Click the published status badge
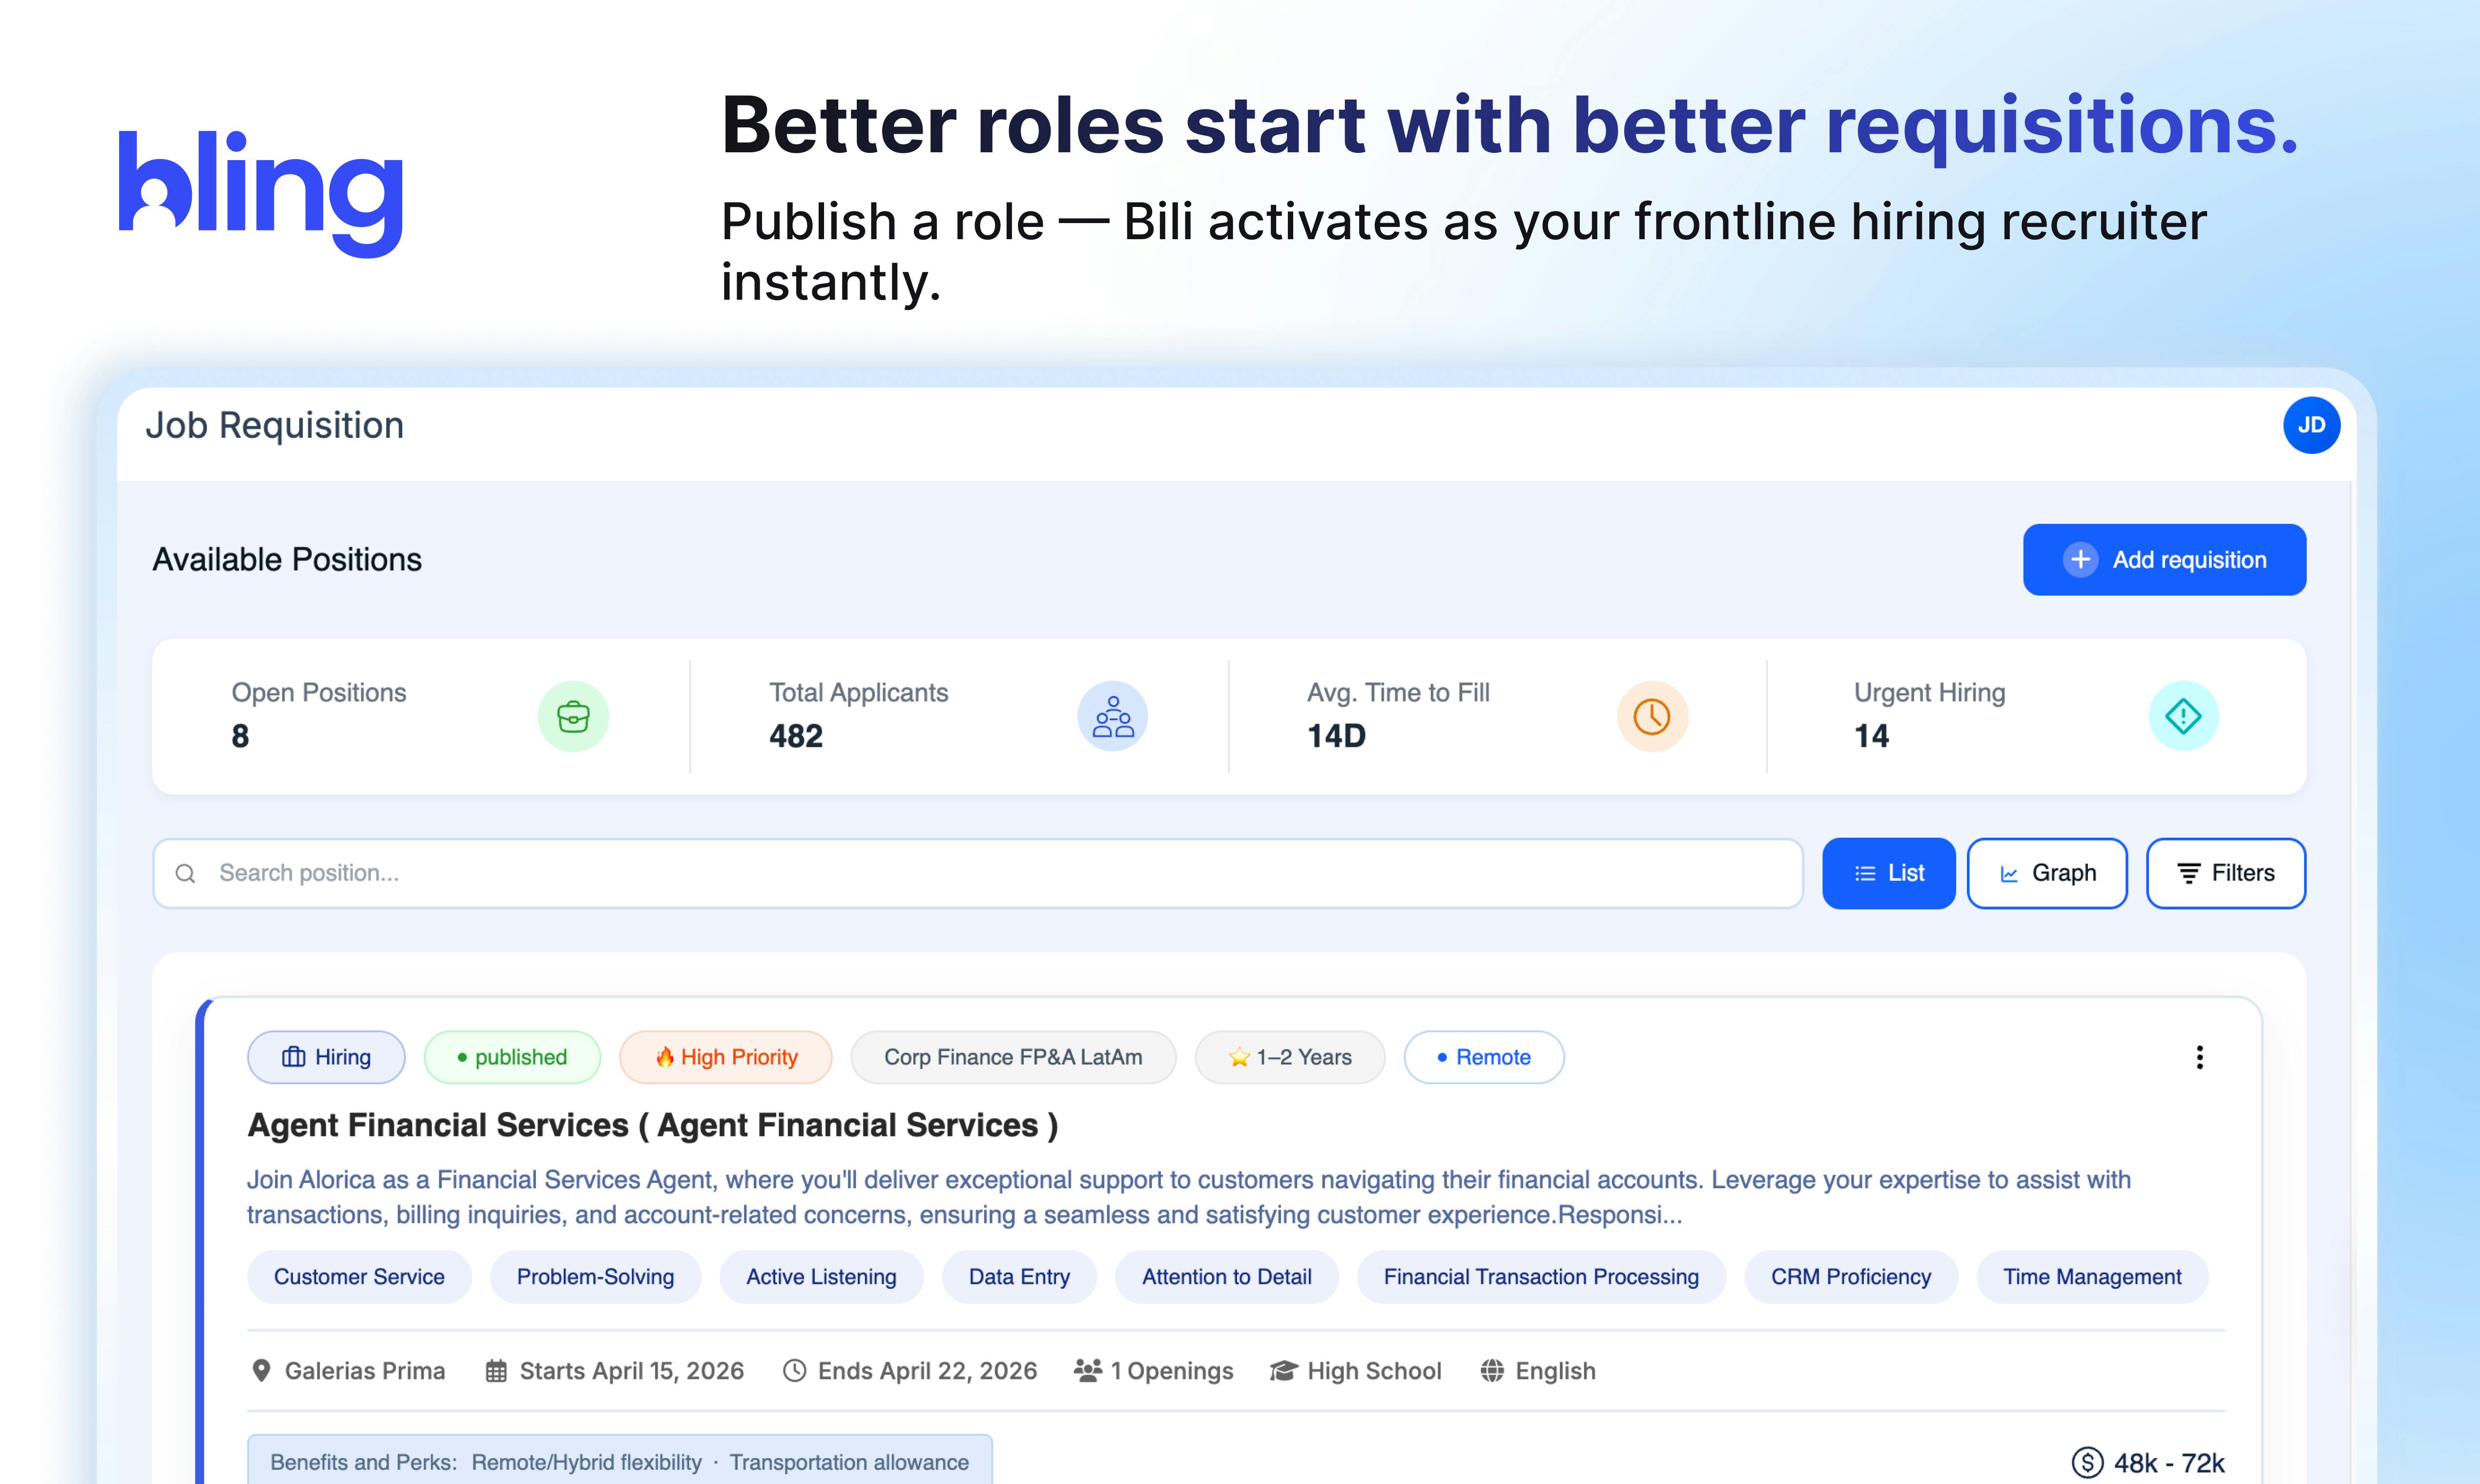Viewport: 2480px width, 1484px height. click(x=512, y=1057)
